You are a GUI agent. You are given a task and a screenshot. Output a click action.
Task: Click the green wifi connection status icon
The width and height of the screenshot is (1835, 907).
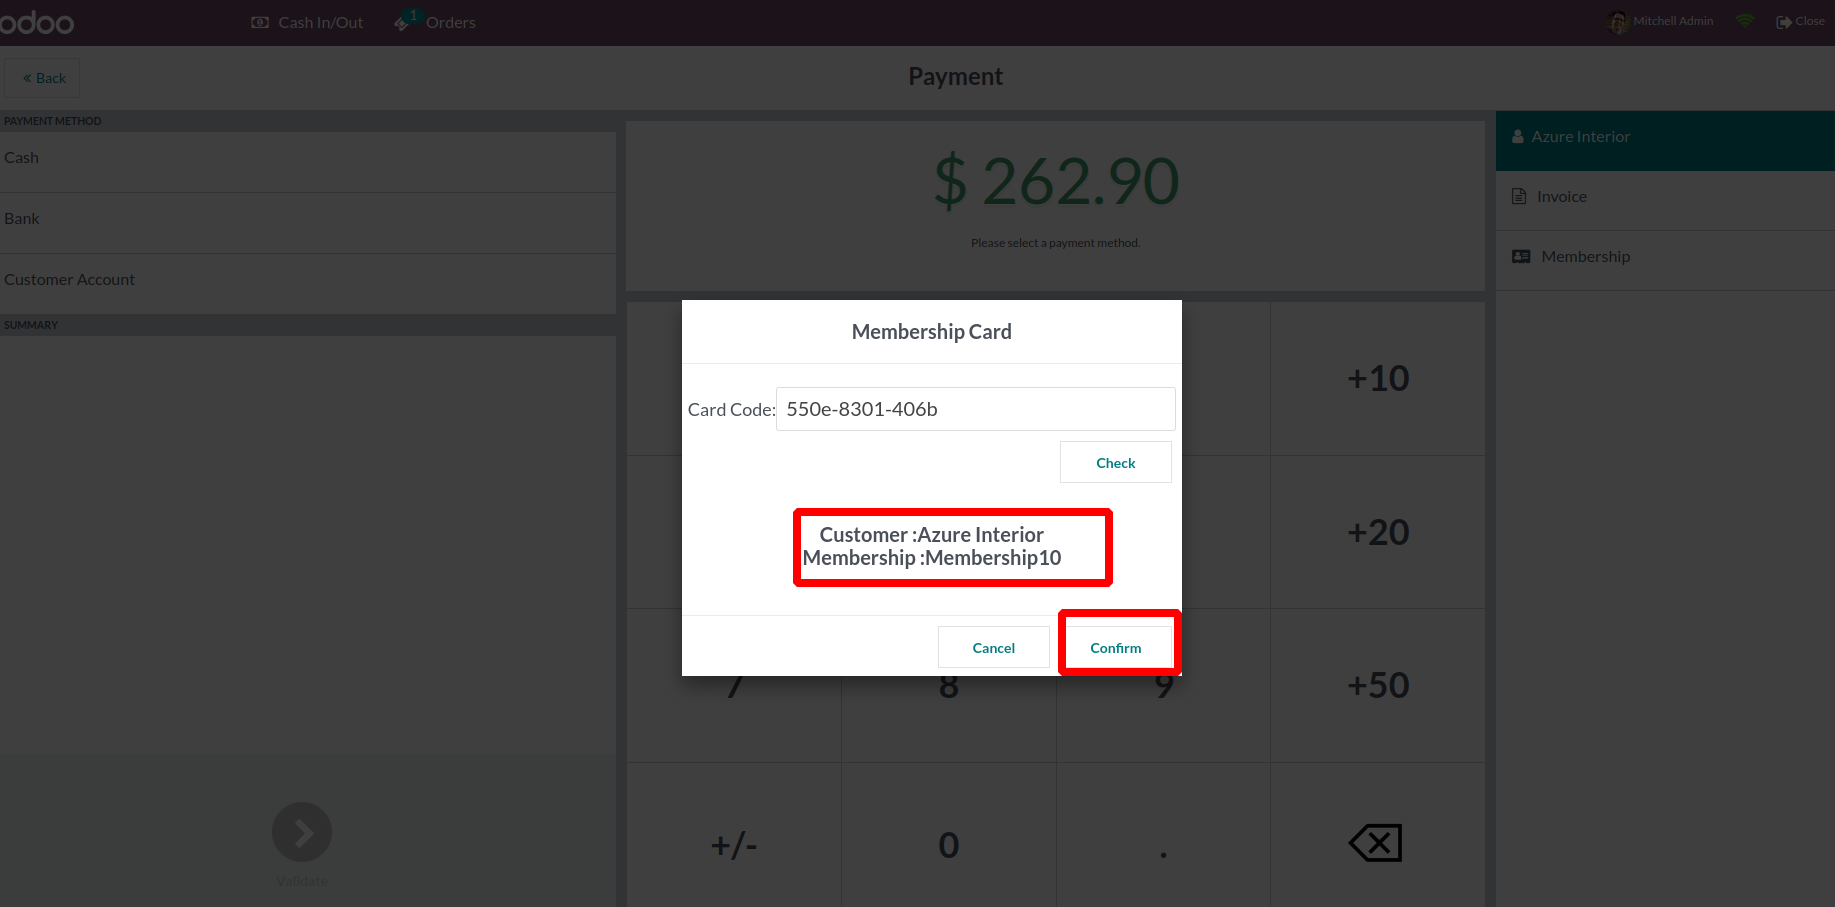pos(1745,21)
